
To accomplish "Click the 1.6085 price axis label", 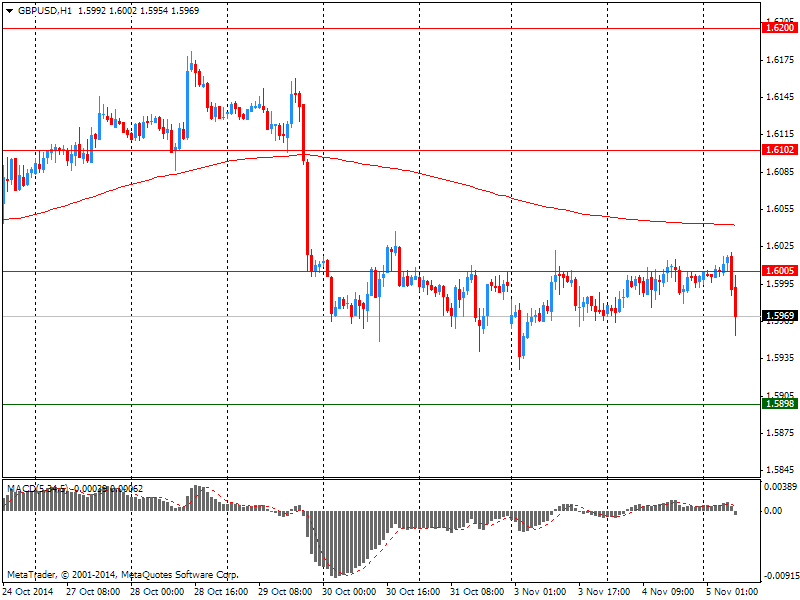I will 780,171.
